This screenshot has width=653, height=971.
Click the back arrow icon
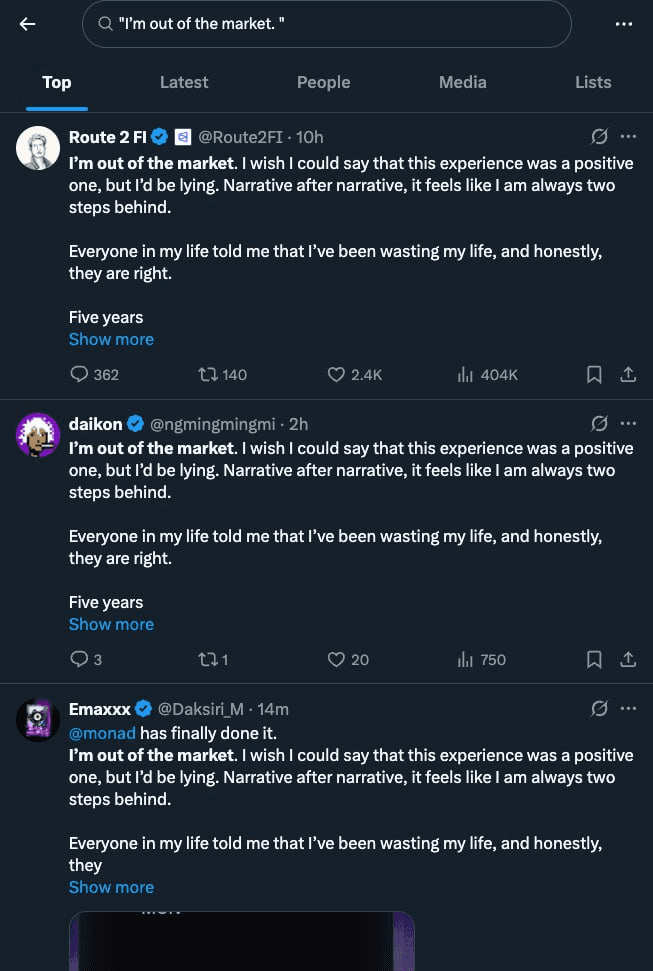pyautogui.click(x=28, y=24)
